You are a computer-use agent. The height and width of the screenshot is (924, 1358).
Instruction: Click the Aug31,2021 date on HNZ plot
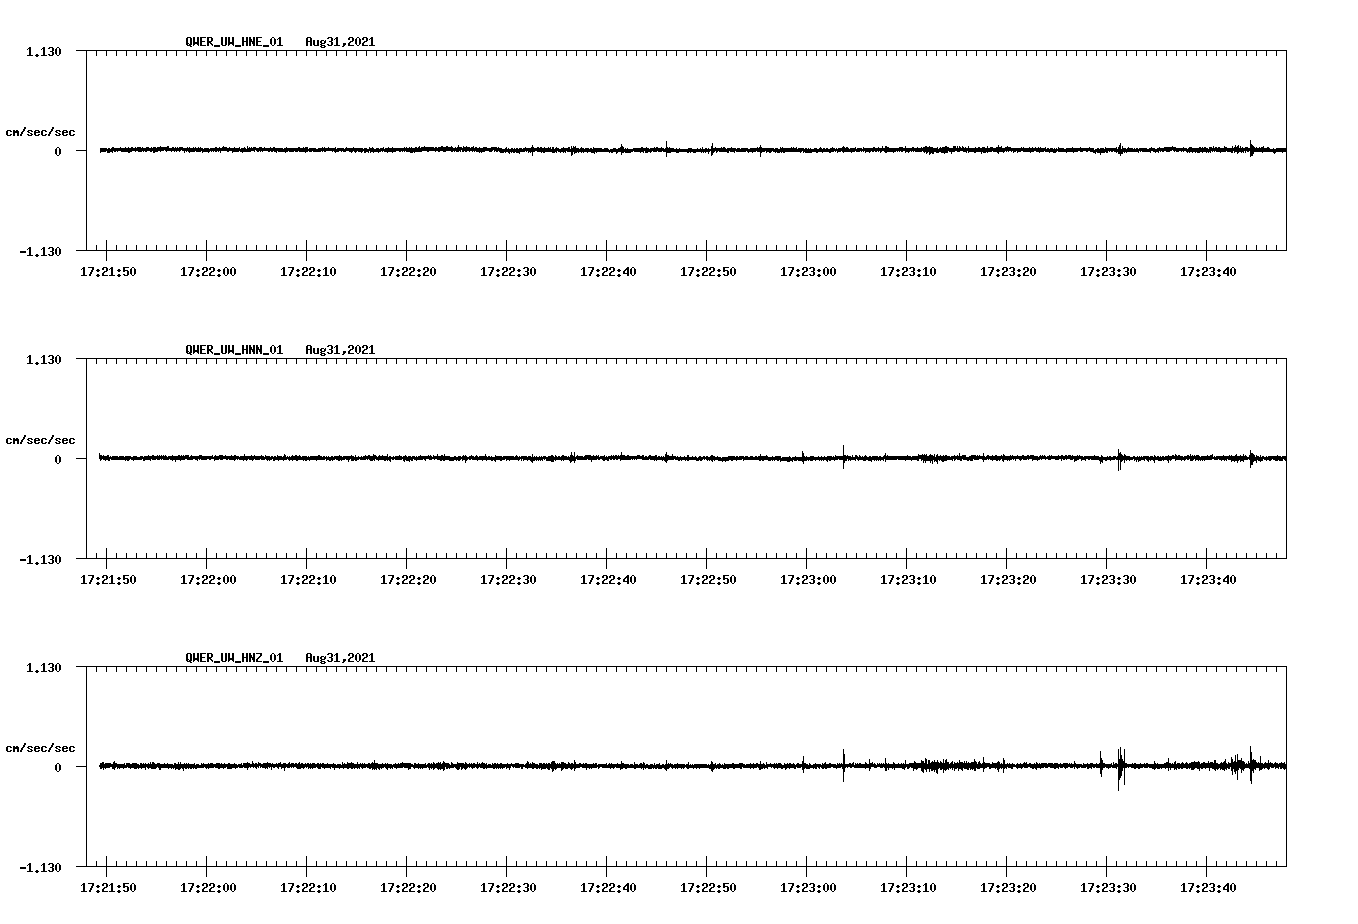click(x=340, y=658)
